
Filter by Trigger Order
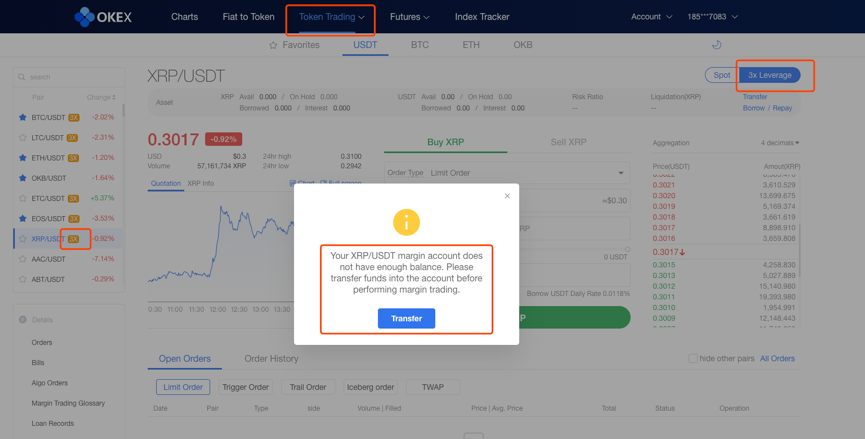click(245, 387)
